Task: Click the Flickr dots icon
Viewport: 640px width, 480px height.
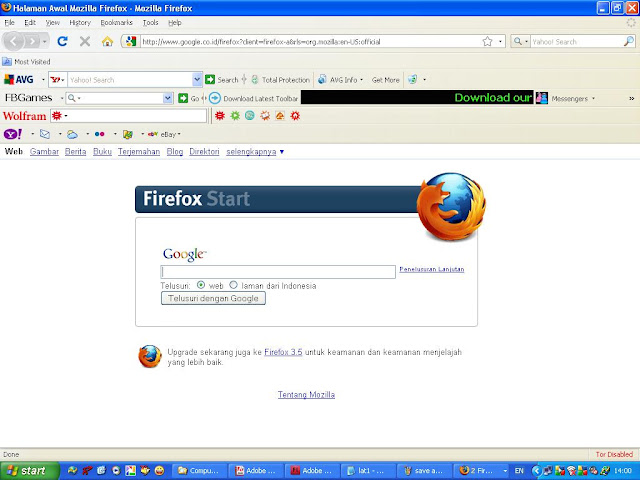Action: 100,134
